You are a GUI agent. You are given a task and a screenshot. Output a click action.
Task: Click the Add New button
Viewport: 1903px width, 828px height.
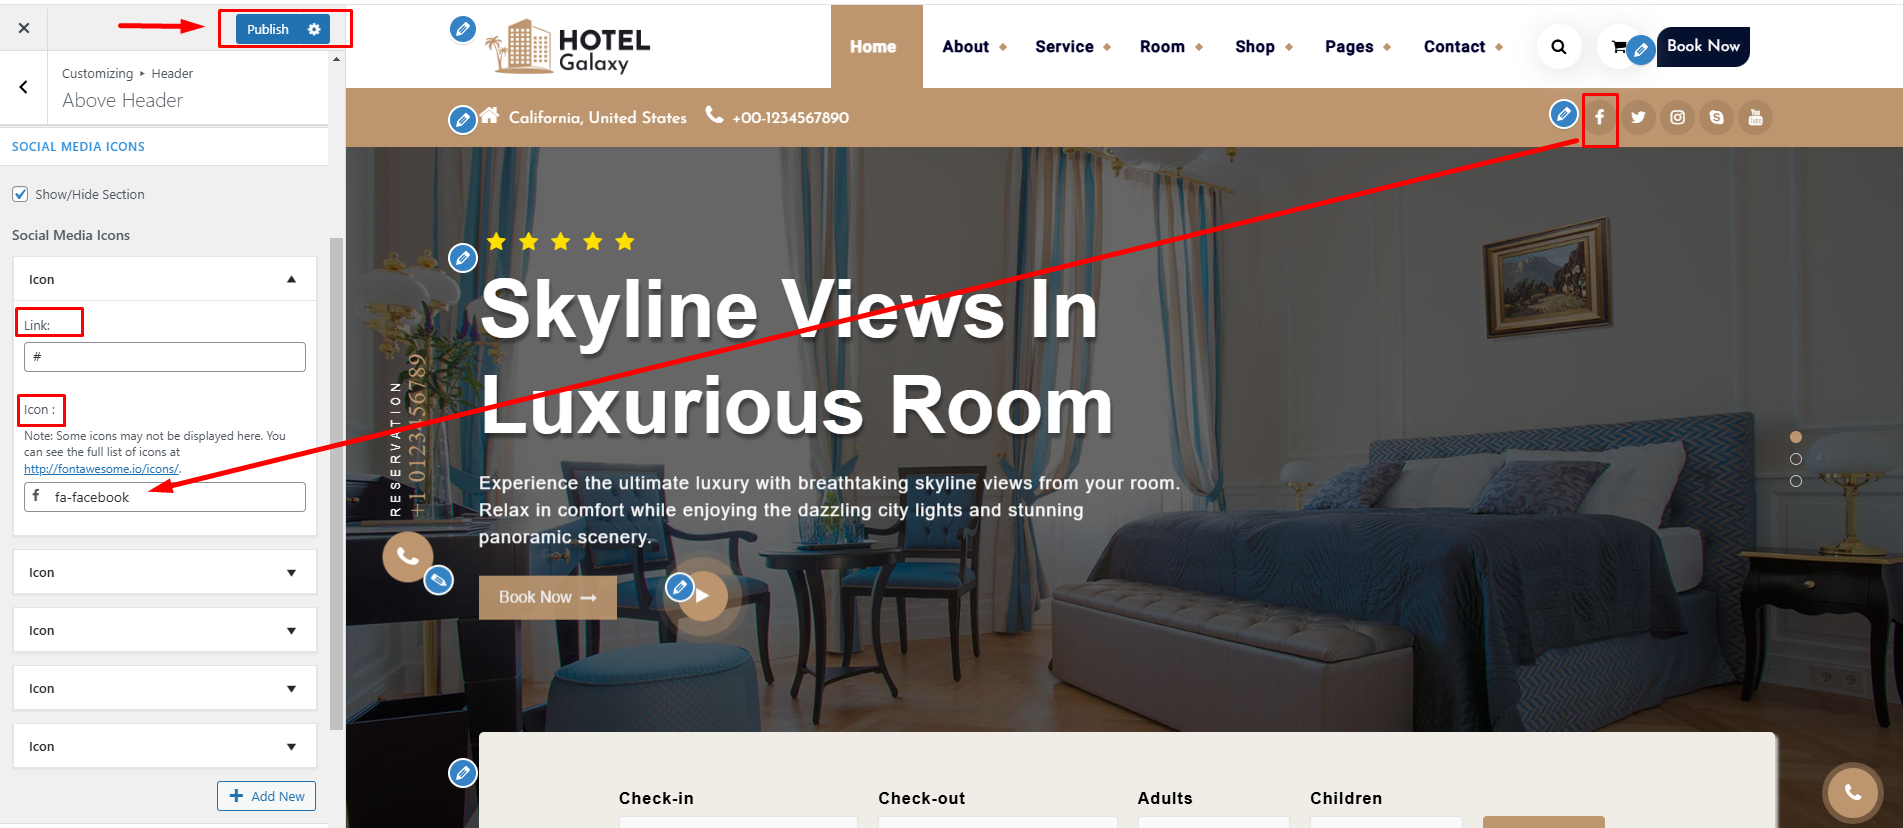(266, 796)
